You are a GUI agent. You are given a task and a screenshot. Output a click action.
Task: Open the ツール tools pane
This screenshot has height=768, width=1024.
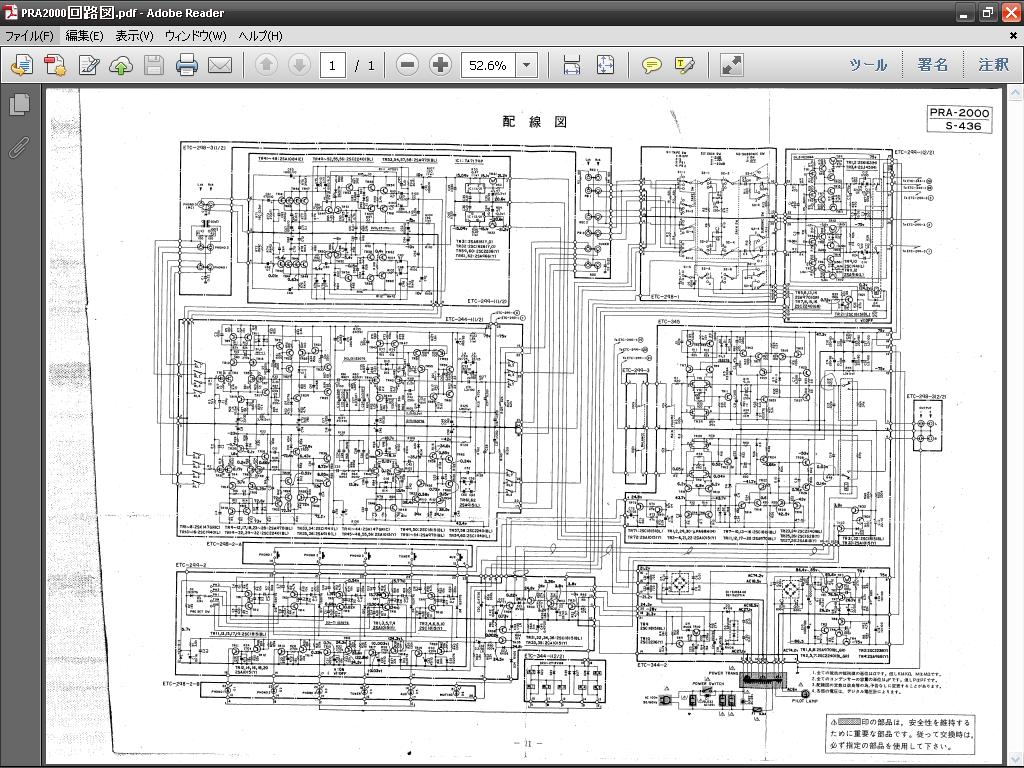tap(868, 65)
